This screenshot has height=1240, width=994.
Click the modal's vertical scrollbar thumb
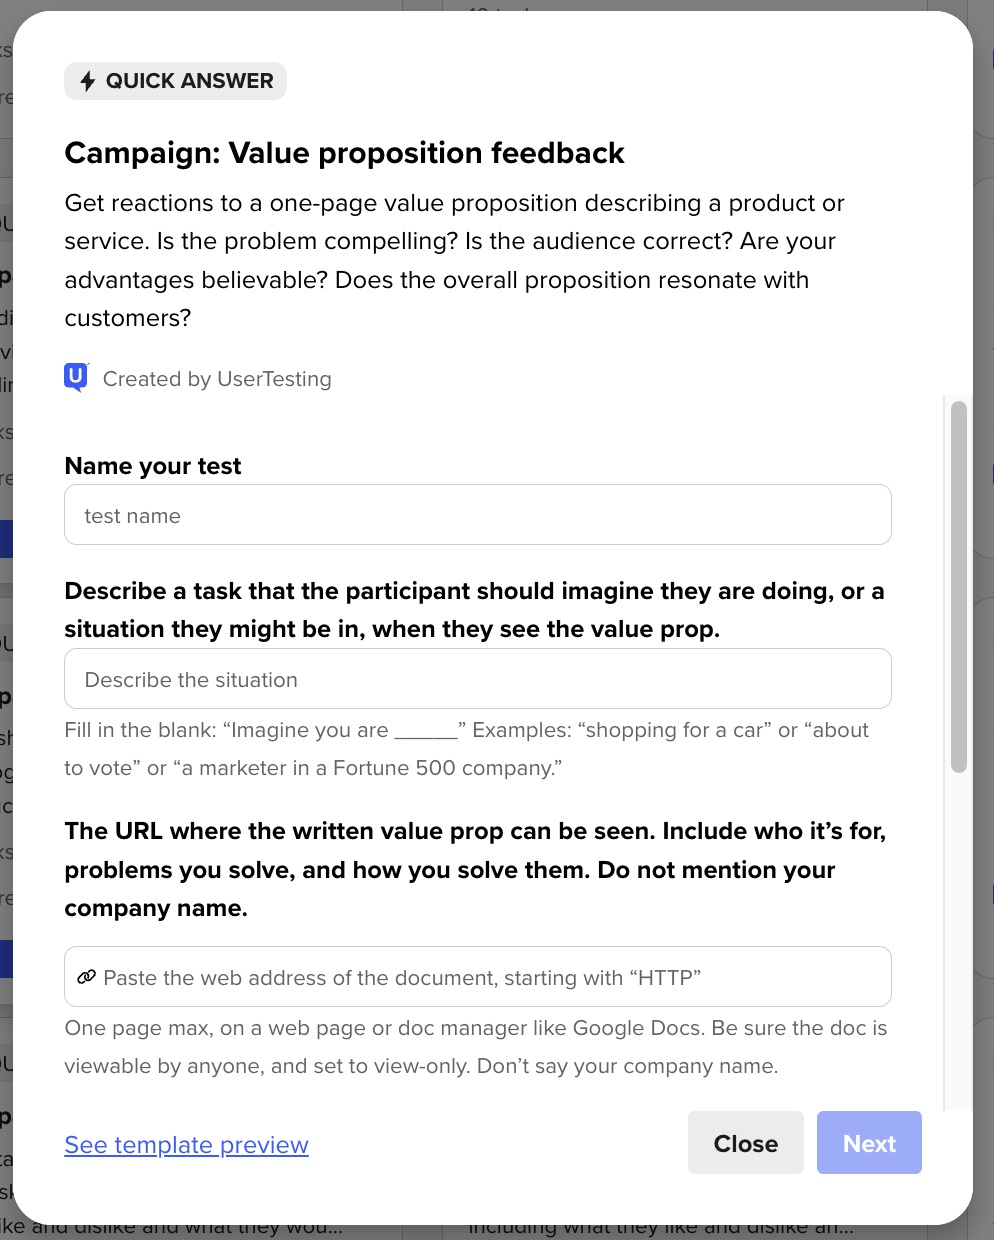coord(958,586)
